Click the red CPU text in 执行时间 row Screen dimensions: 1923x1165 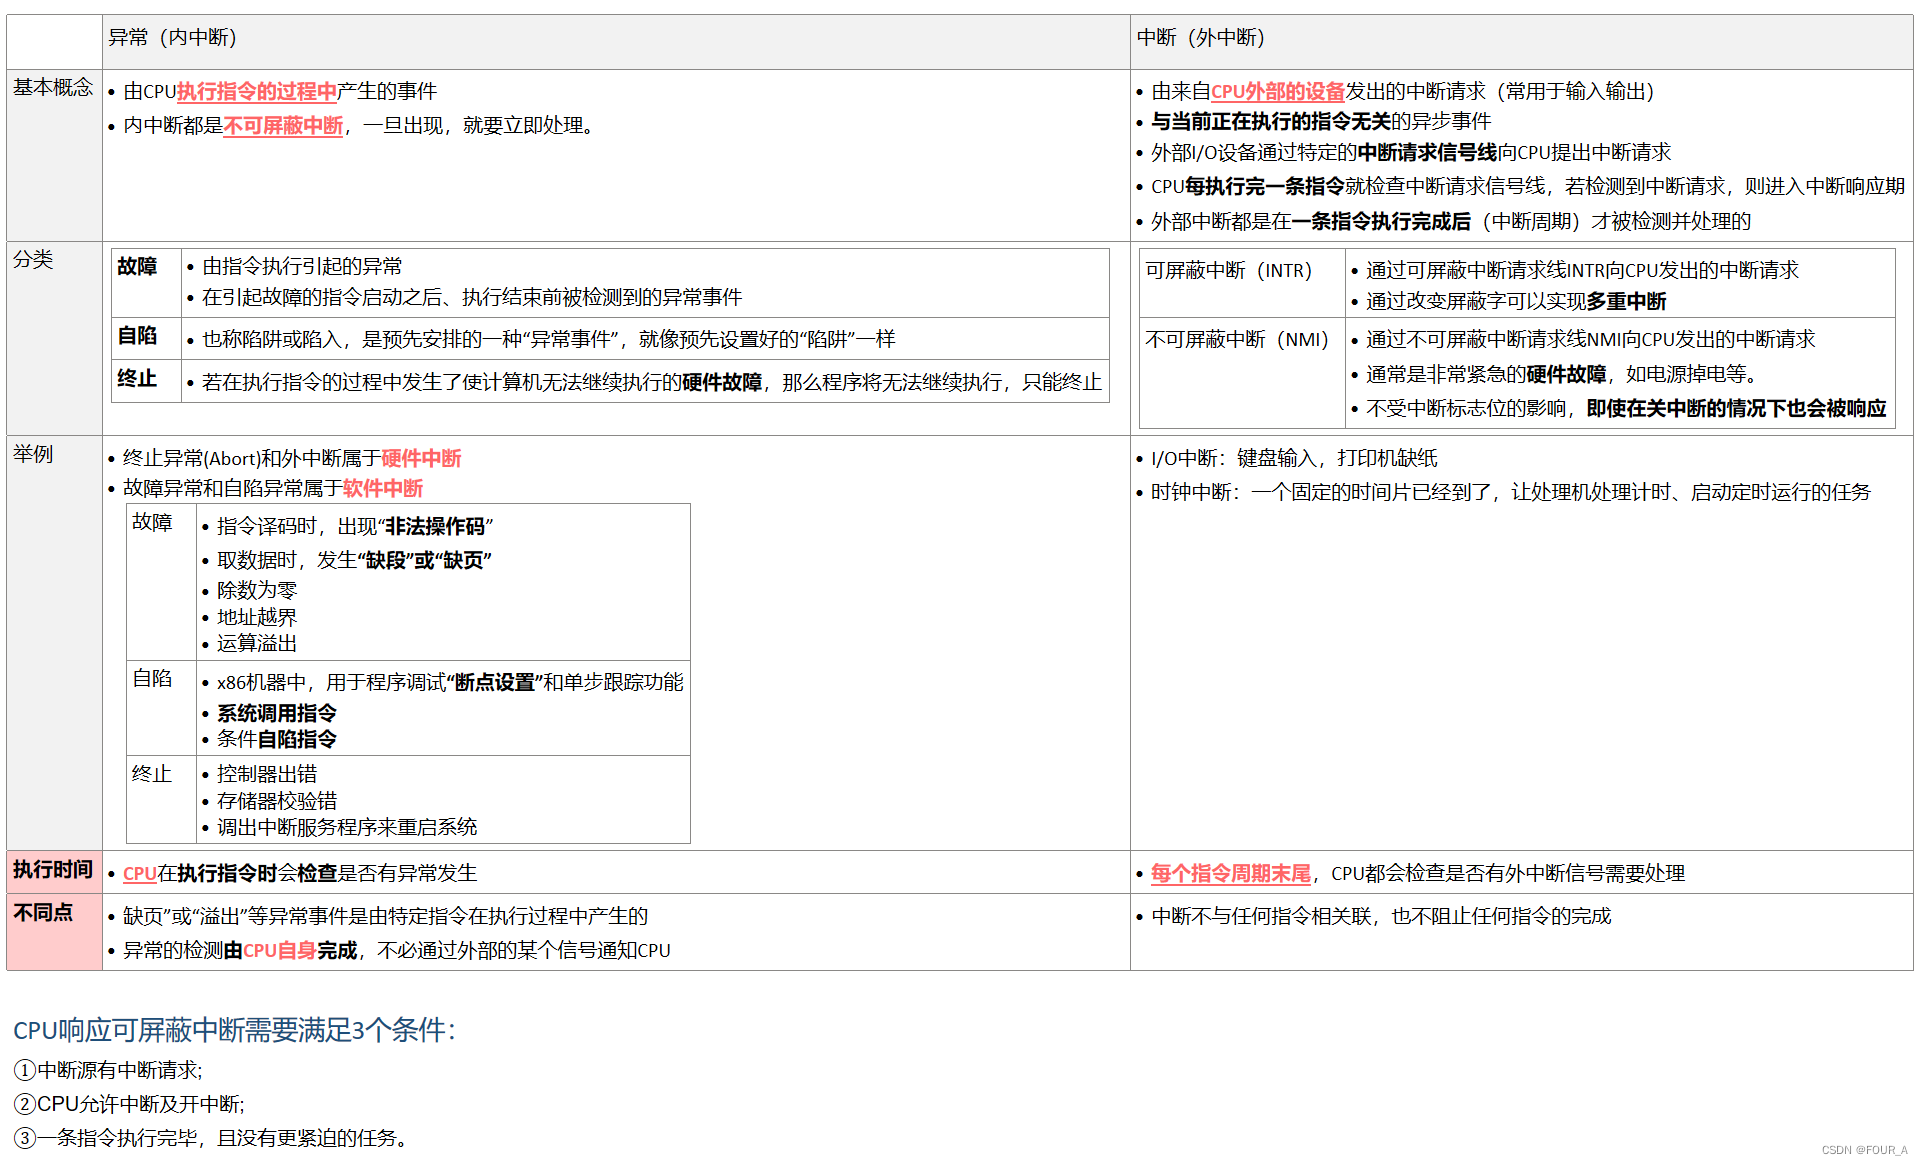tap(140, 874)
